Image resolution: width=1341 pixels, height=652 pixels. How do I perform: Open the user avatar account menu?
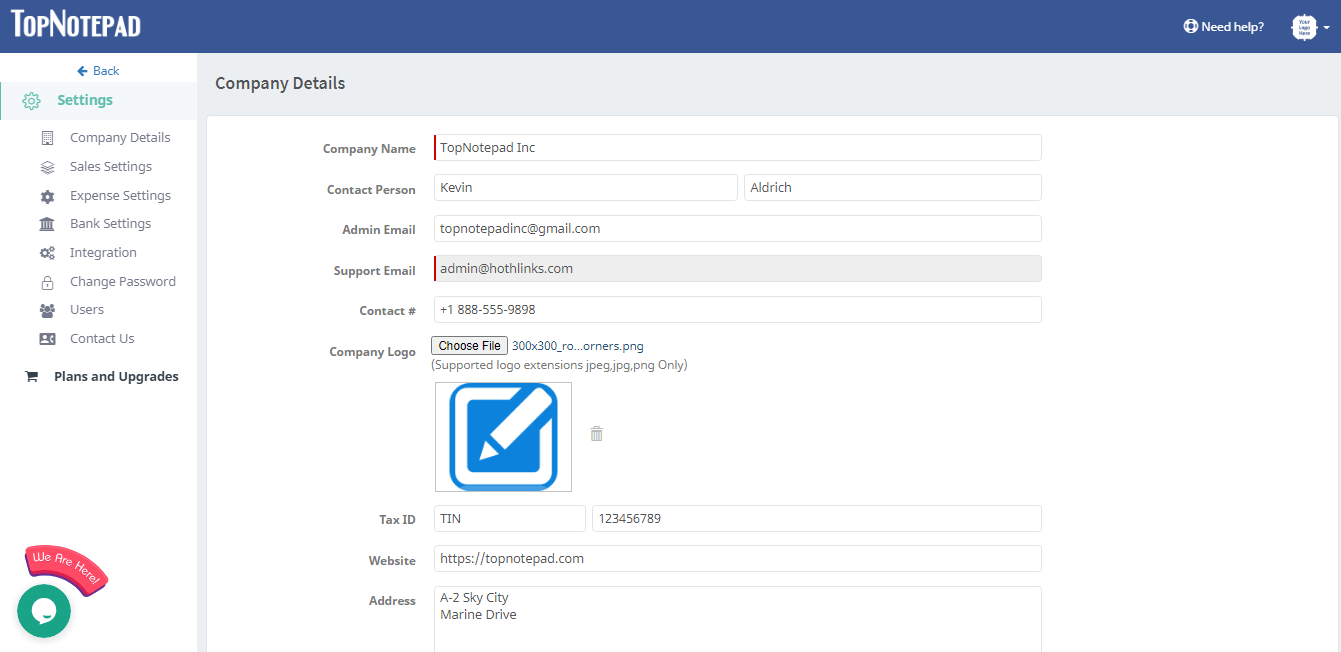[x=1310, y=27]
